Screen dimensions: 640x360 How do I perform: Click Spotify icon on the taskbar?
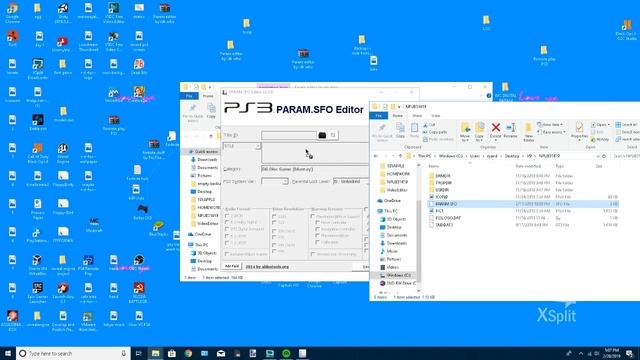click(286, 353)
